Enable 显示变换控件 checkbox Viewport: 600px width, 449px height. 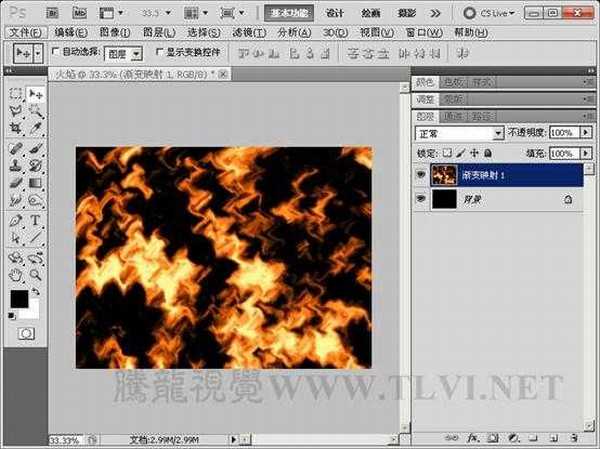click(159, 52)
